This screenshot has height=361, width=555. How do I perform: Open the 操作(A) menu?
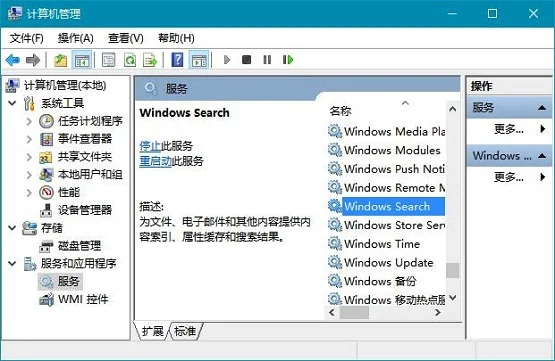[x=76, y=38]
